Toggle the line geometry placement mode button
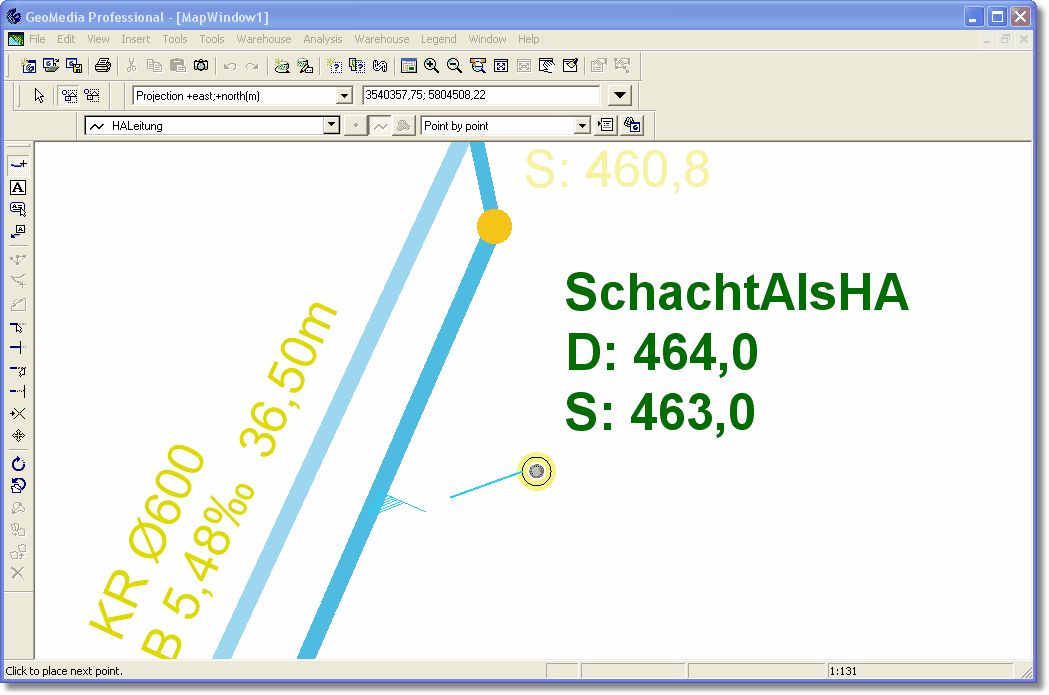 (380, 126)
